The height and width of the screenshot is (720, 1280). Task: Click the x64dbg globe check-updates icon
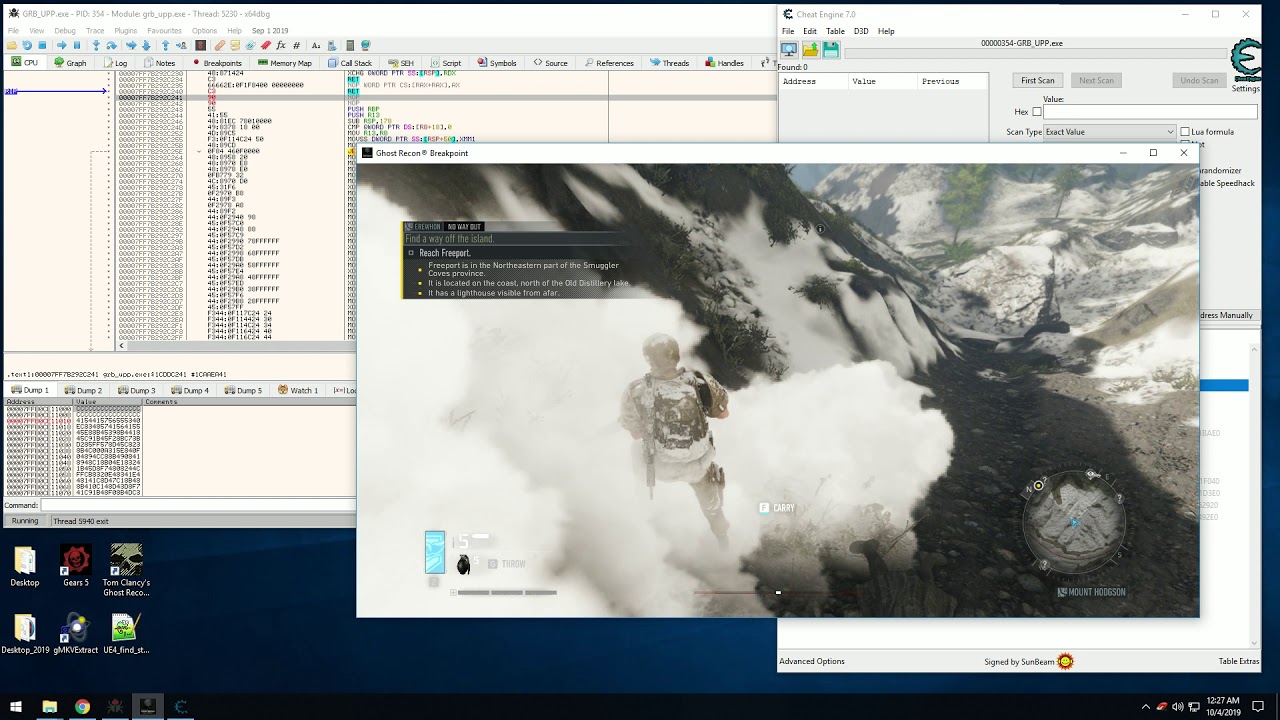click(365, 45)
